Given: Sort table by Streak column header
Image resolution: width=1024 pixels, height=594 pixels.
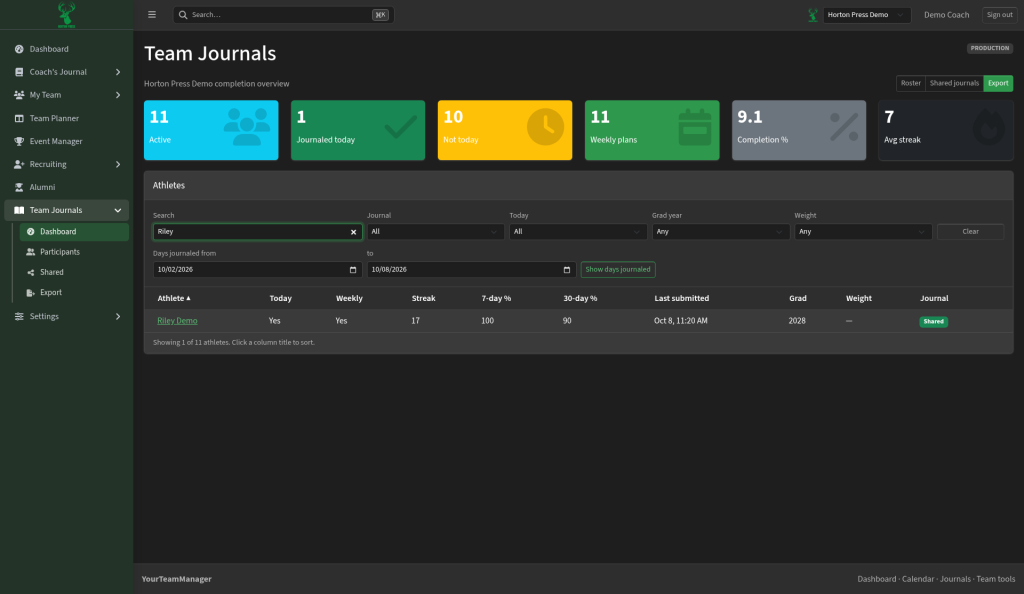Looking at the screenshot, I should (x=423, y=298).
